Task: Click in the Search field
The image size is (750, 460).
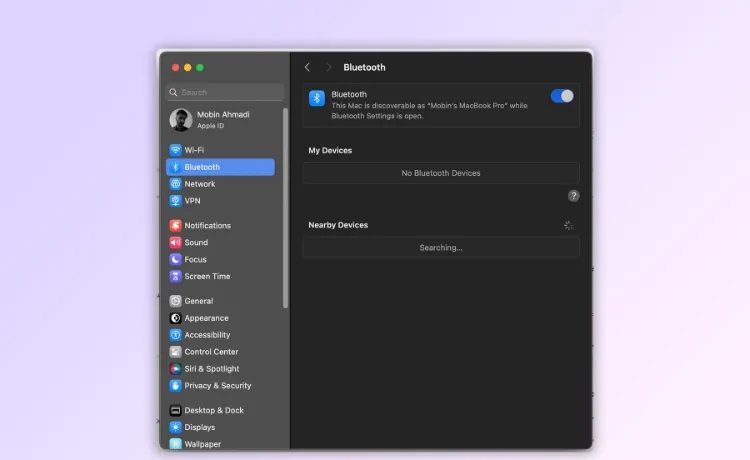Action: click(225, 92)
